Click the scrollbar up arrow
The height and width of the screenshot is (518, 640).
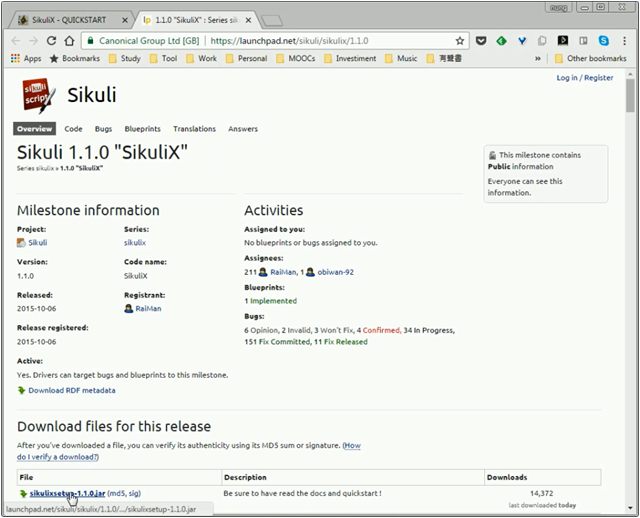click(x=631, y=74)
